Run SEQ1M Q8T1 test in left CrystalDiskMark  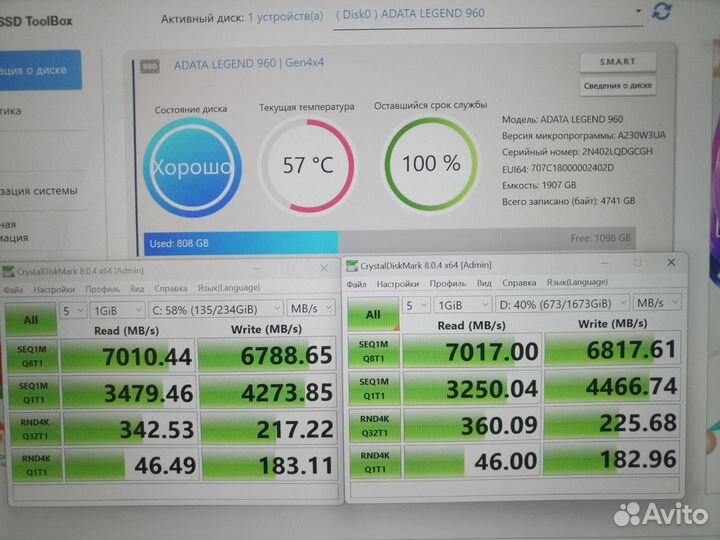coord(32,356)
